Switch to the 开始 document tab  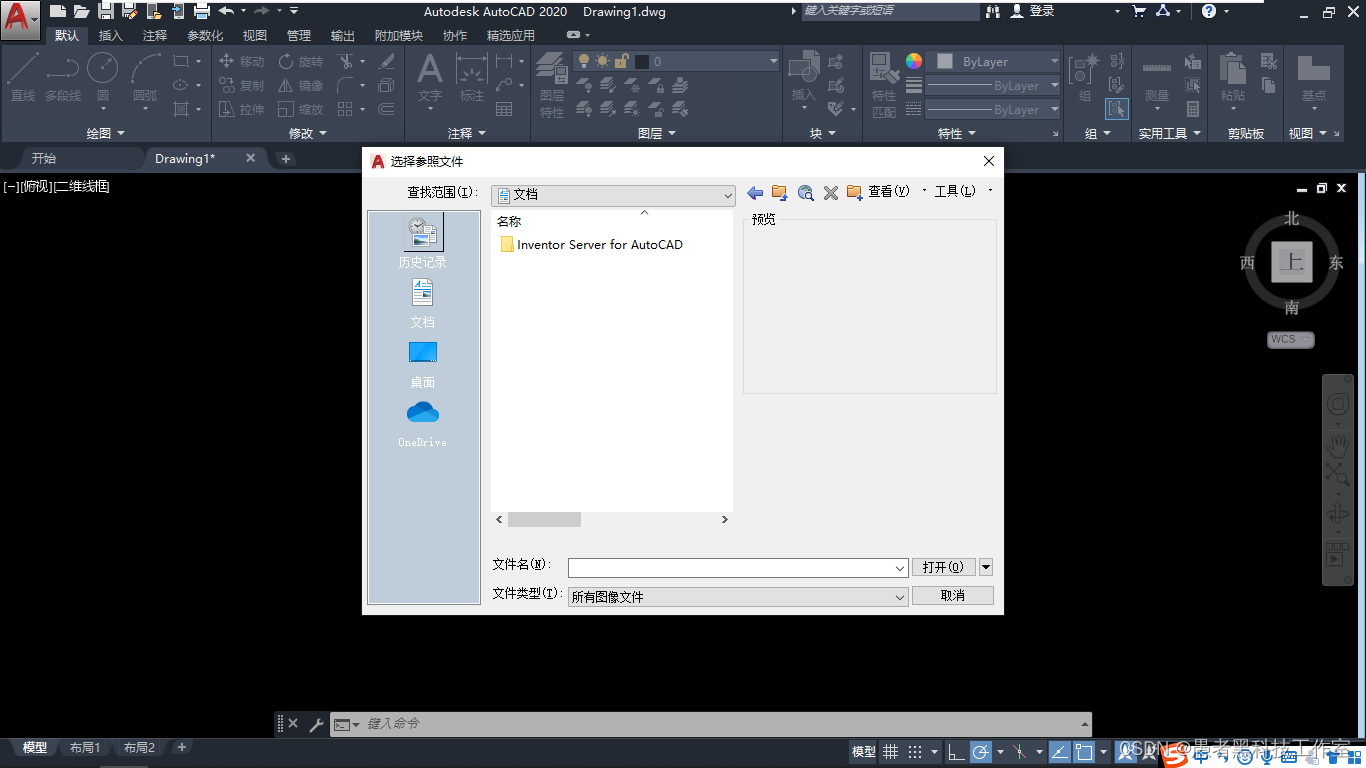[x=44, y=158]
